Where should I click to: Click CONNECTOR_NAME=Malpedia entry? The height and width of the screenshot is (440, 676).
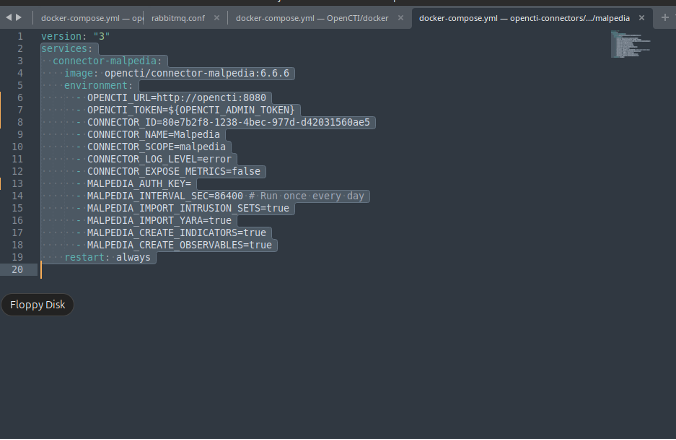(153, 134)
